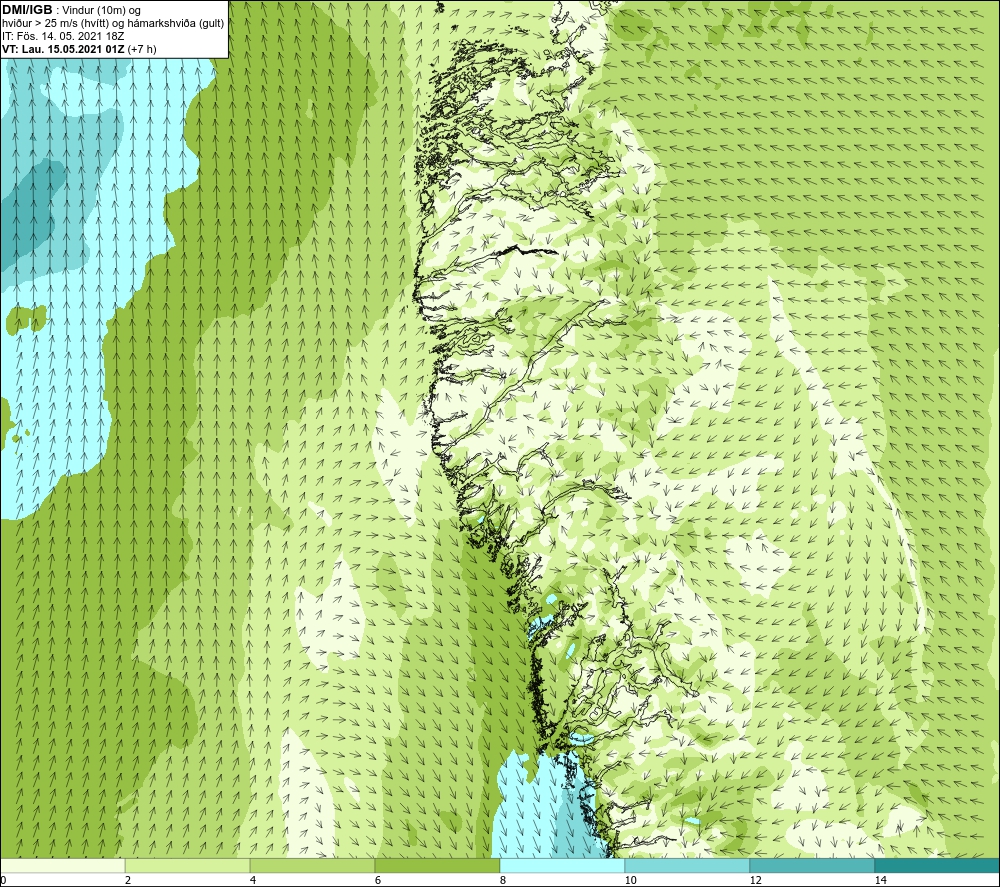Click the 10-12 m/s legend color swatch

pos(688,866)
